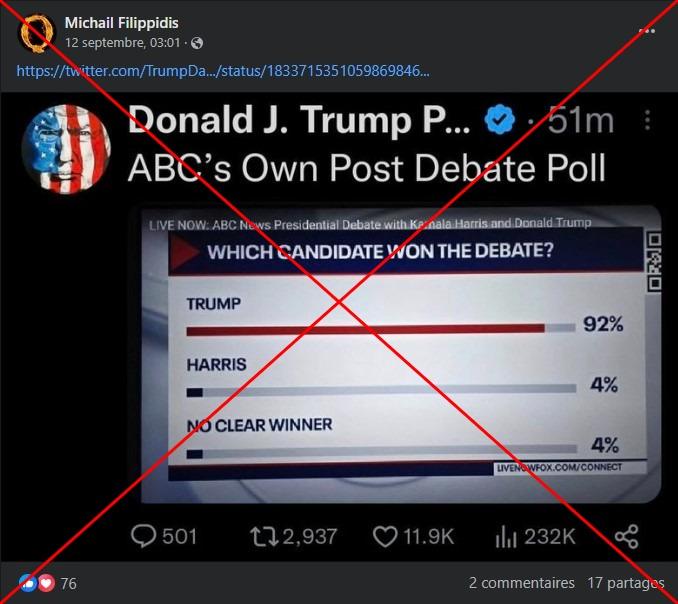The height and width of the screenshot is (604, 678).
Task: Click the blue verified badge icon
Action: [x=500, y=119]
